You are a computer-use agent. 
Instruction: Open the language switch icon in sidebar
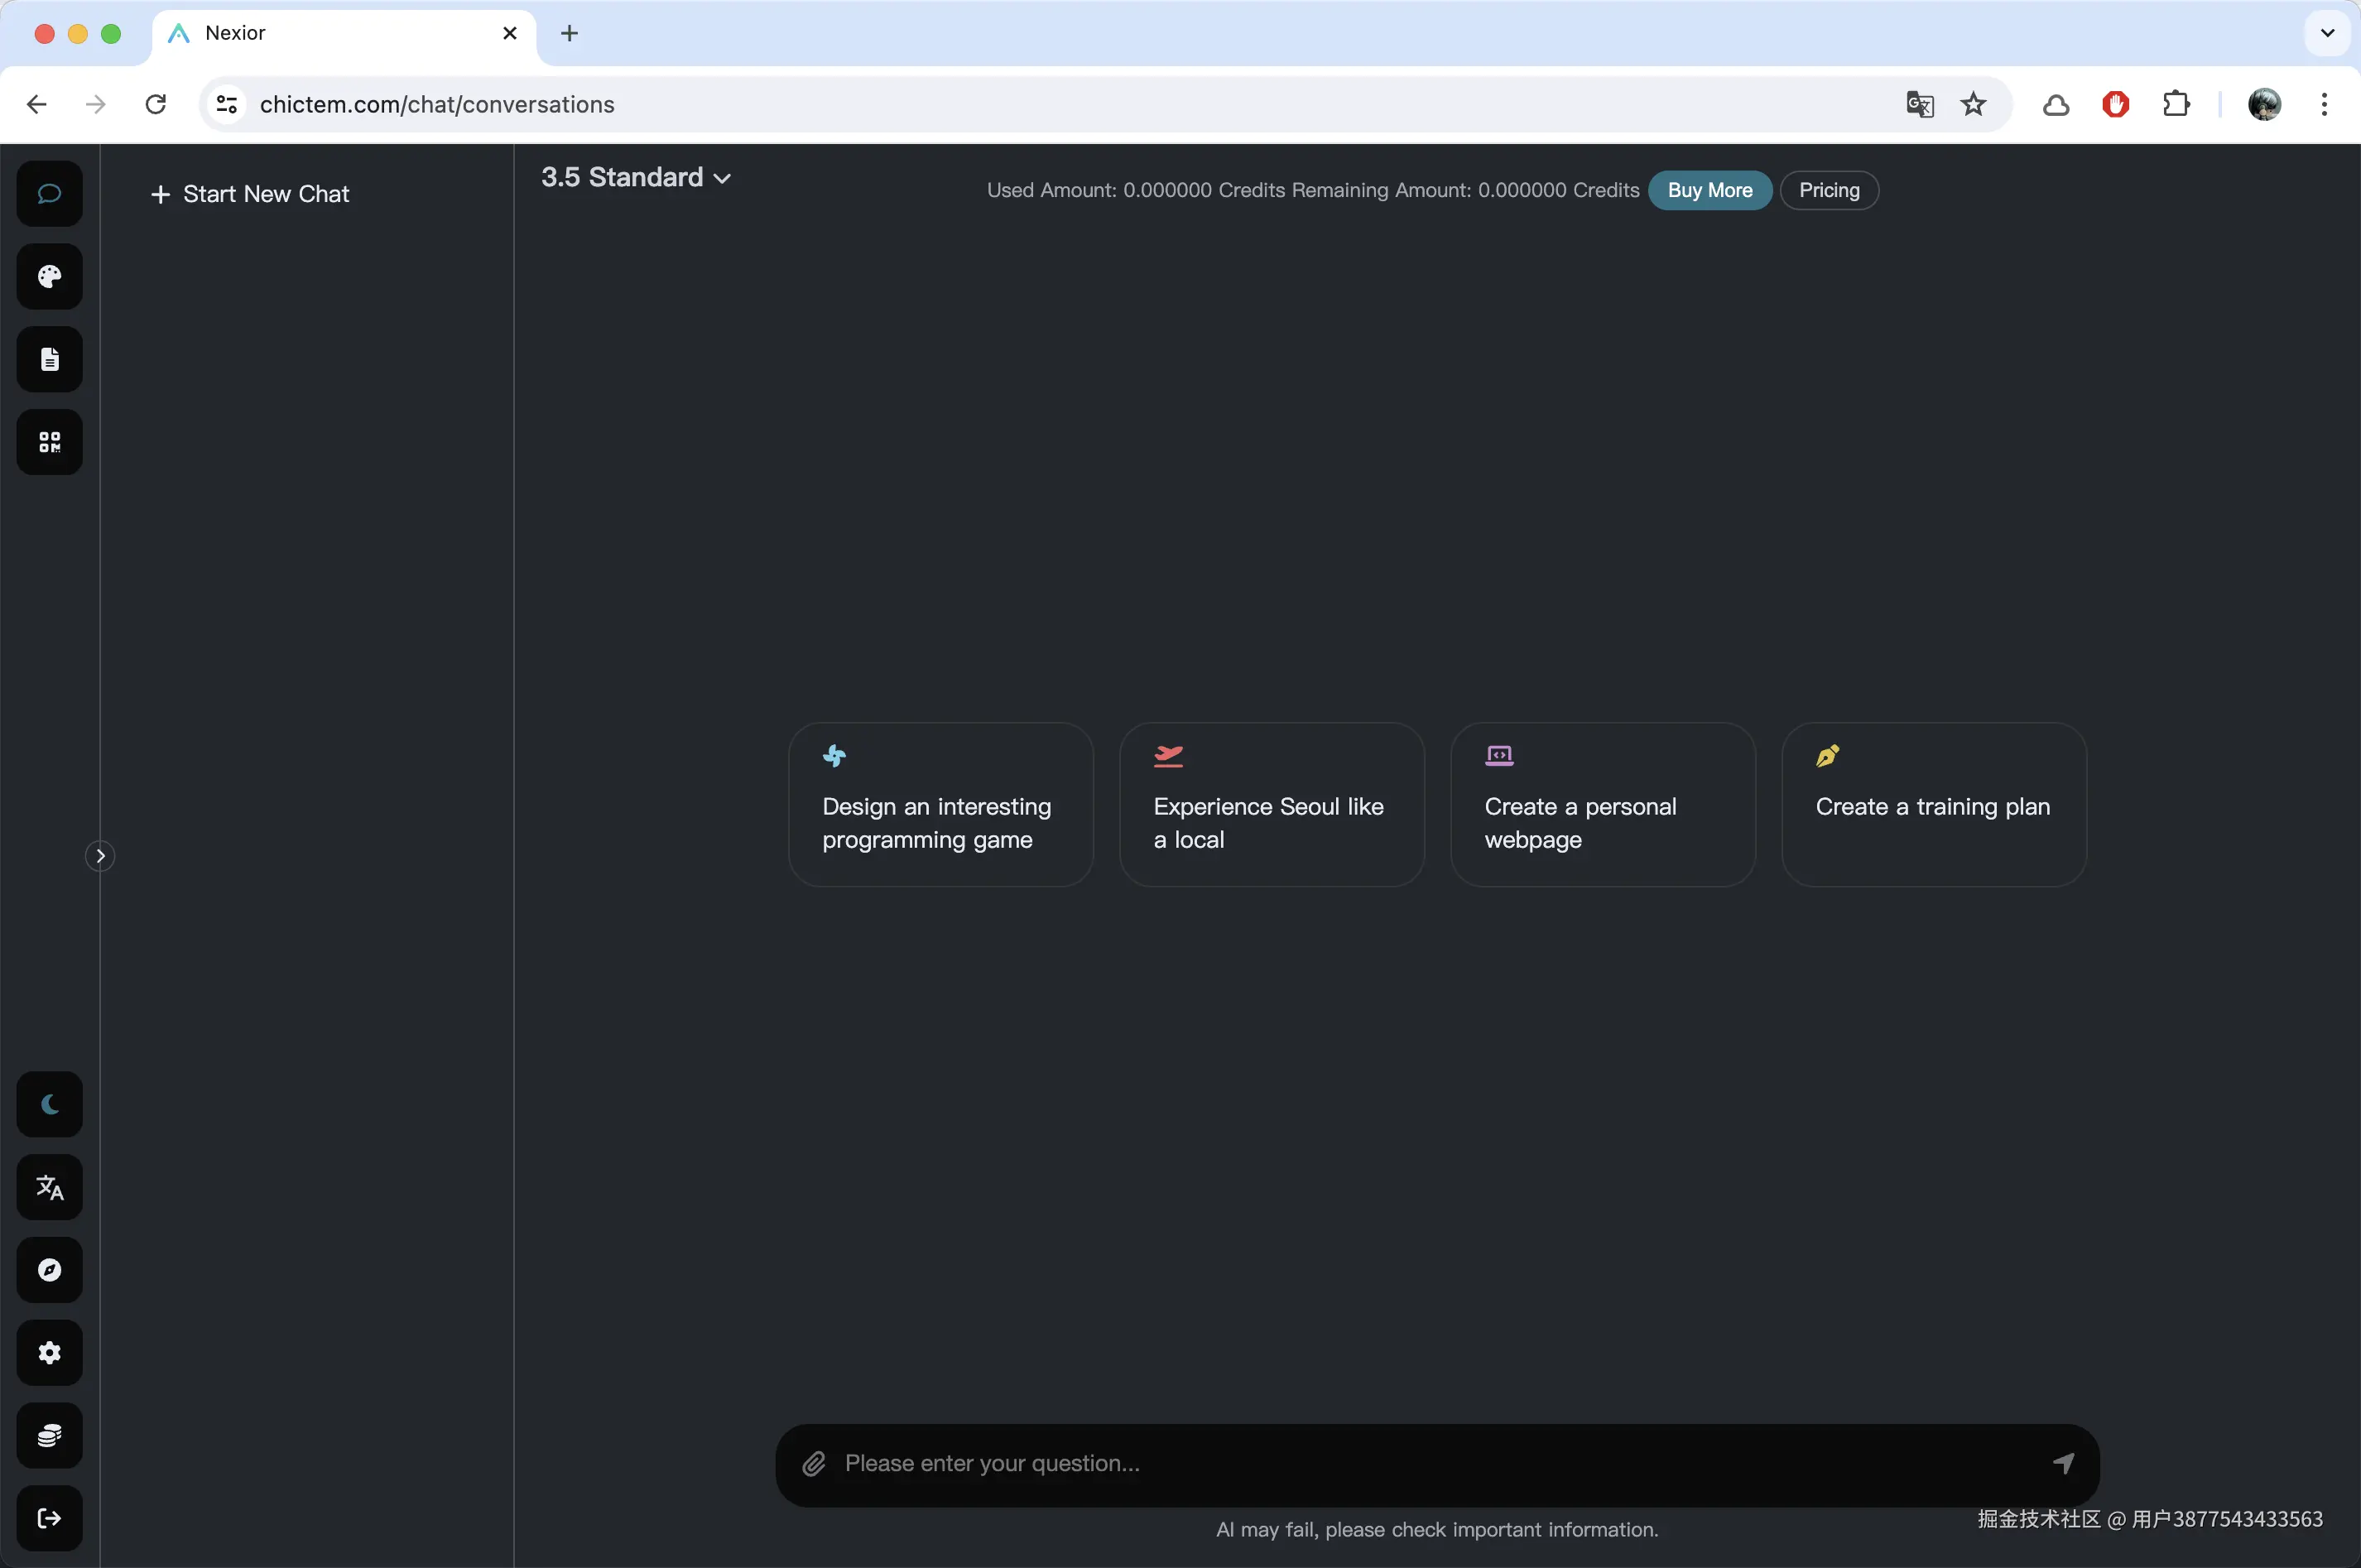coord(49,1187)
